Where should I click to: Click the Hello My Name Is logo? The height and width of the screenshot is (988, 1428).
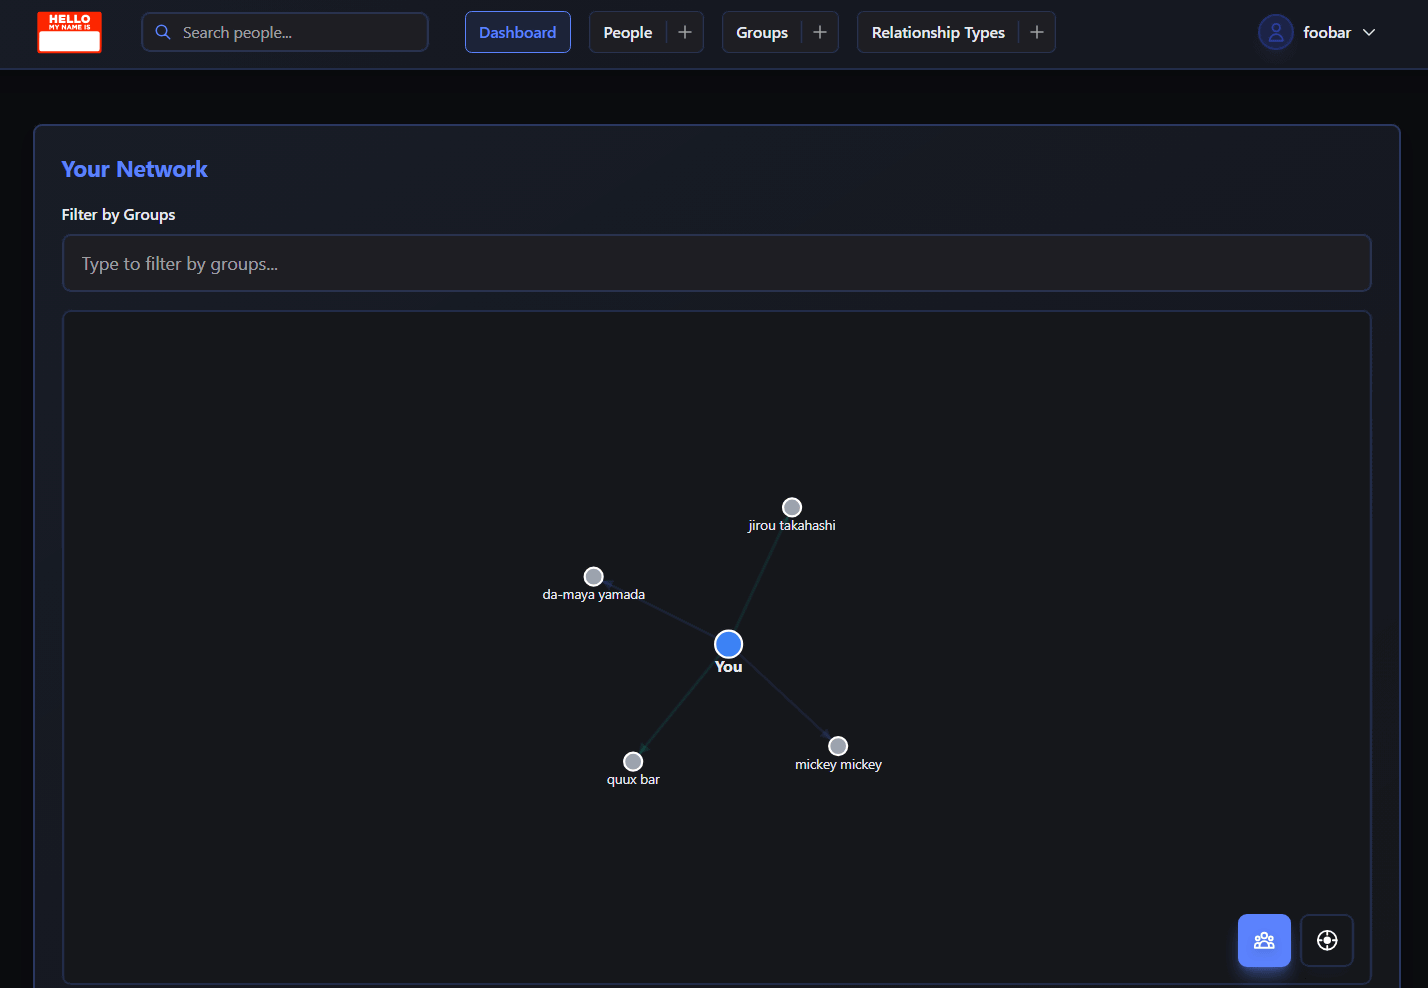click(x=69, y=32)
